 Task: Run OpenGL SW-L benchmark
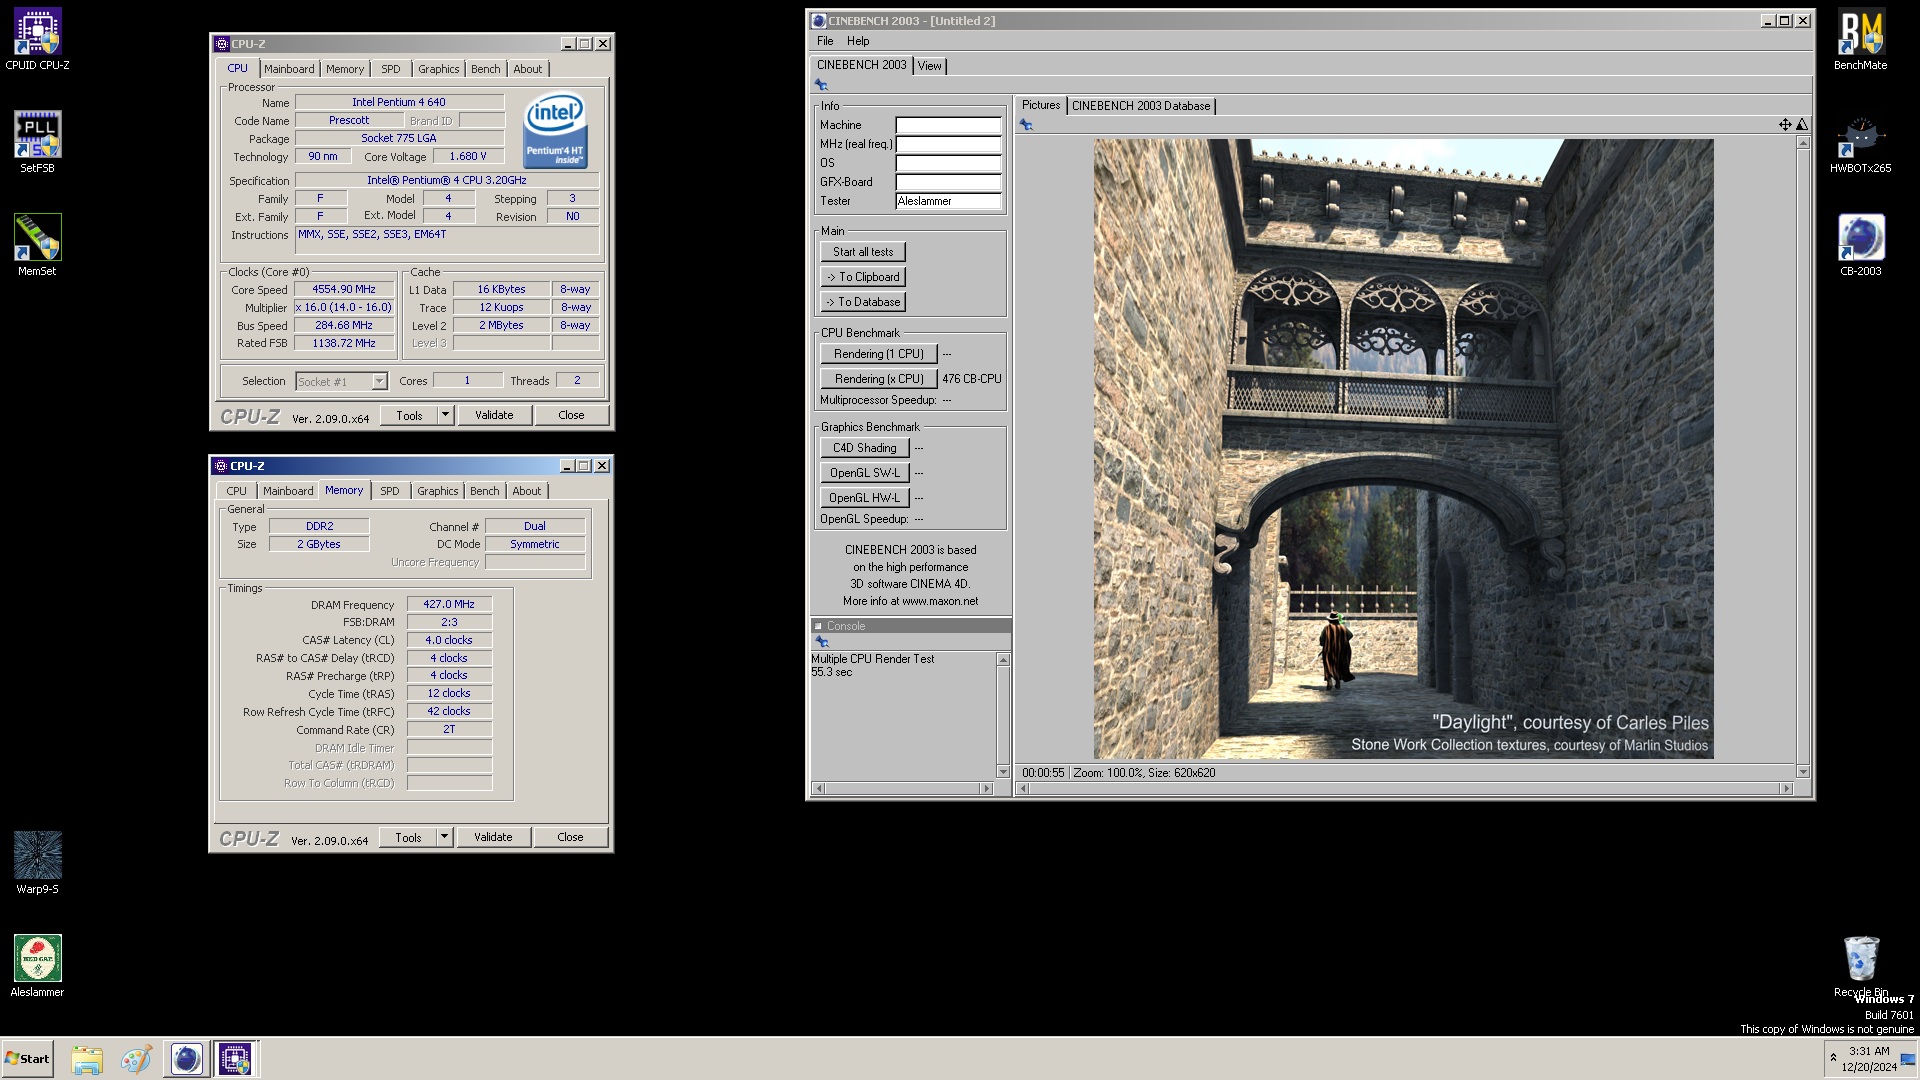tap(865, 473)
